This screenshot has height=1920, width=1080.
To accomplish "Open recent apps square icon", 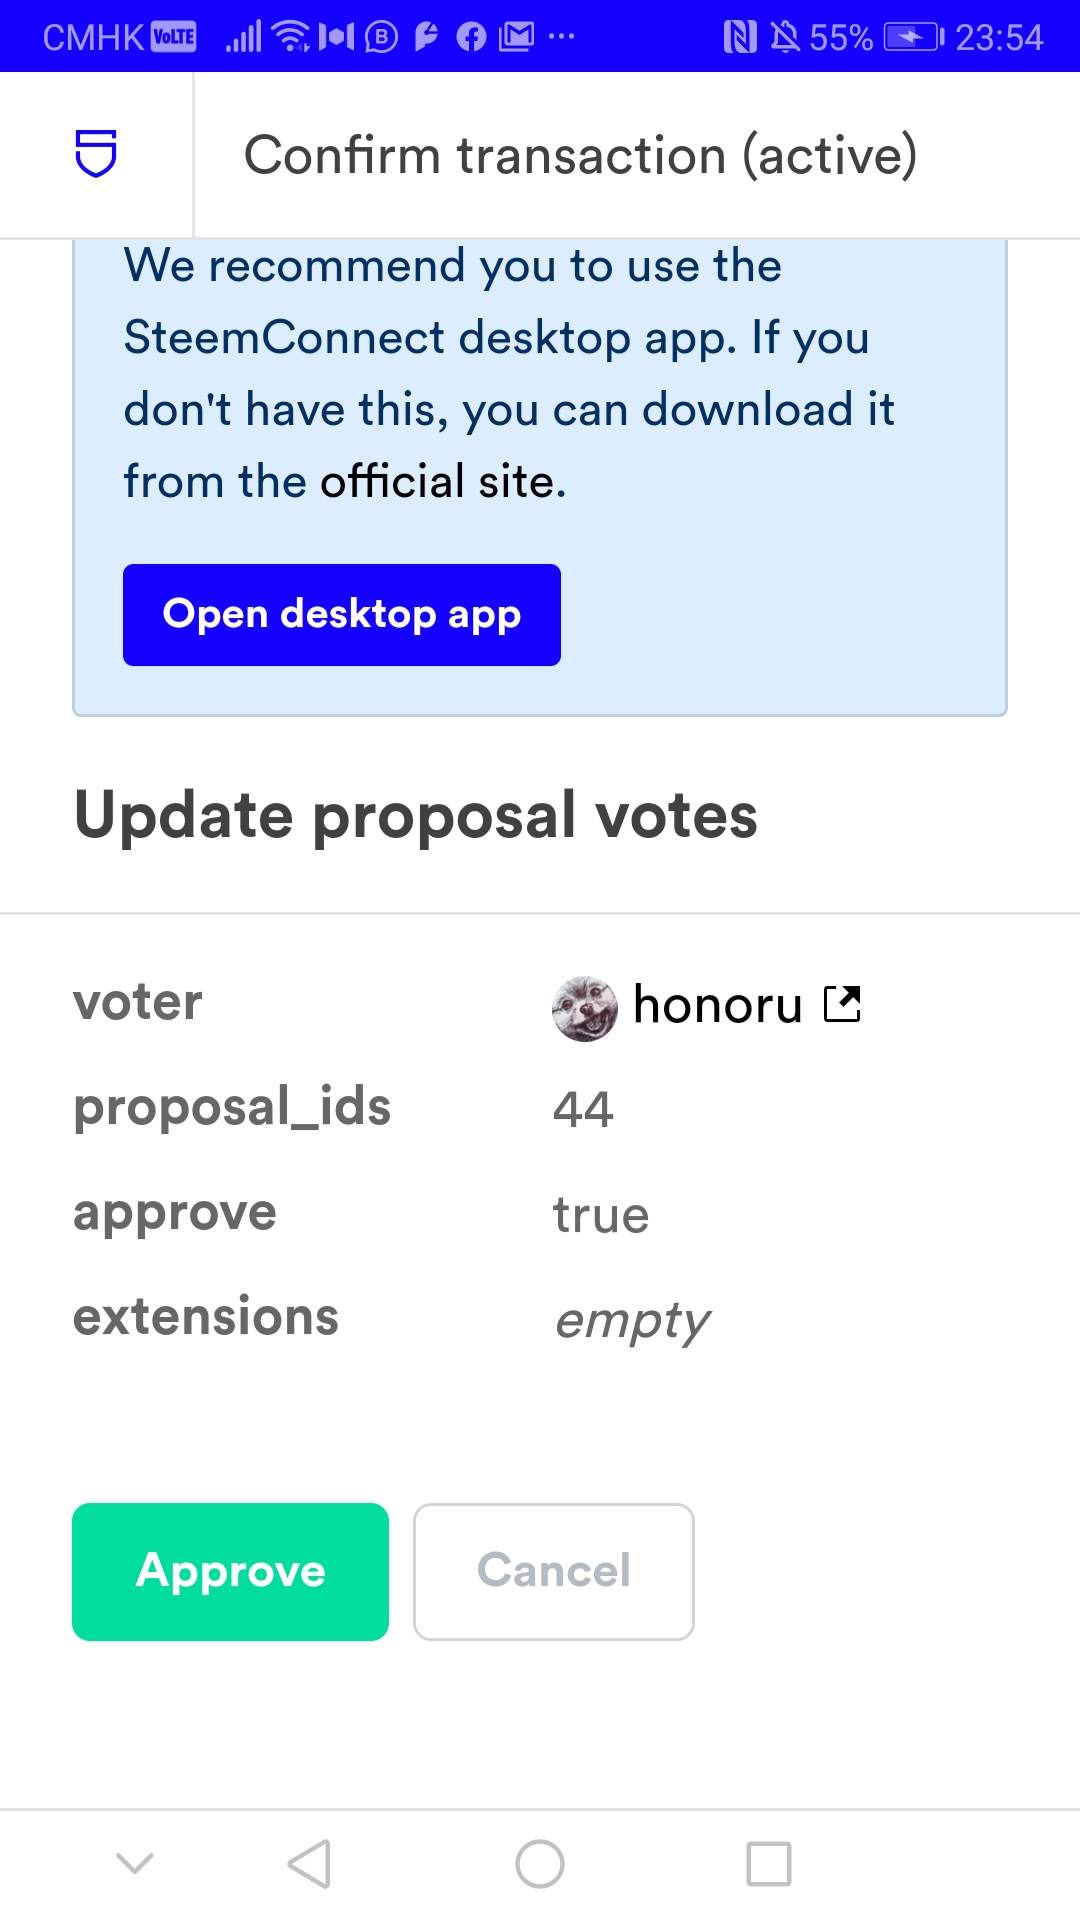I will (x=769, y=1864).
